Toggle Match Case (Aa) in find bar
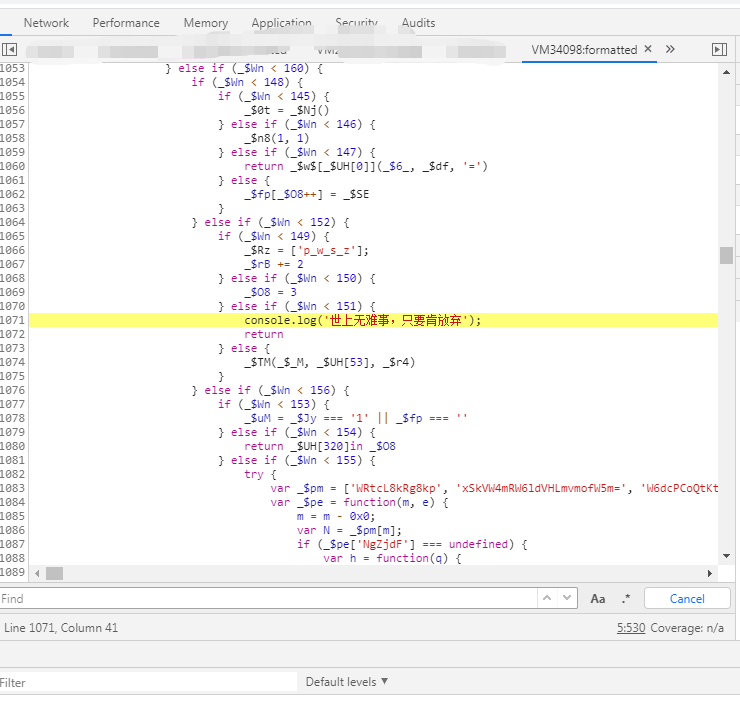 598,598
